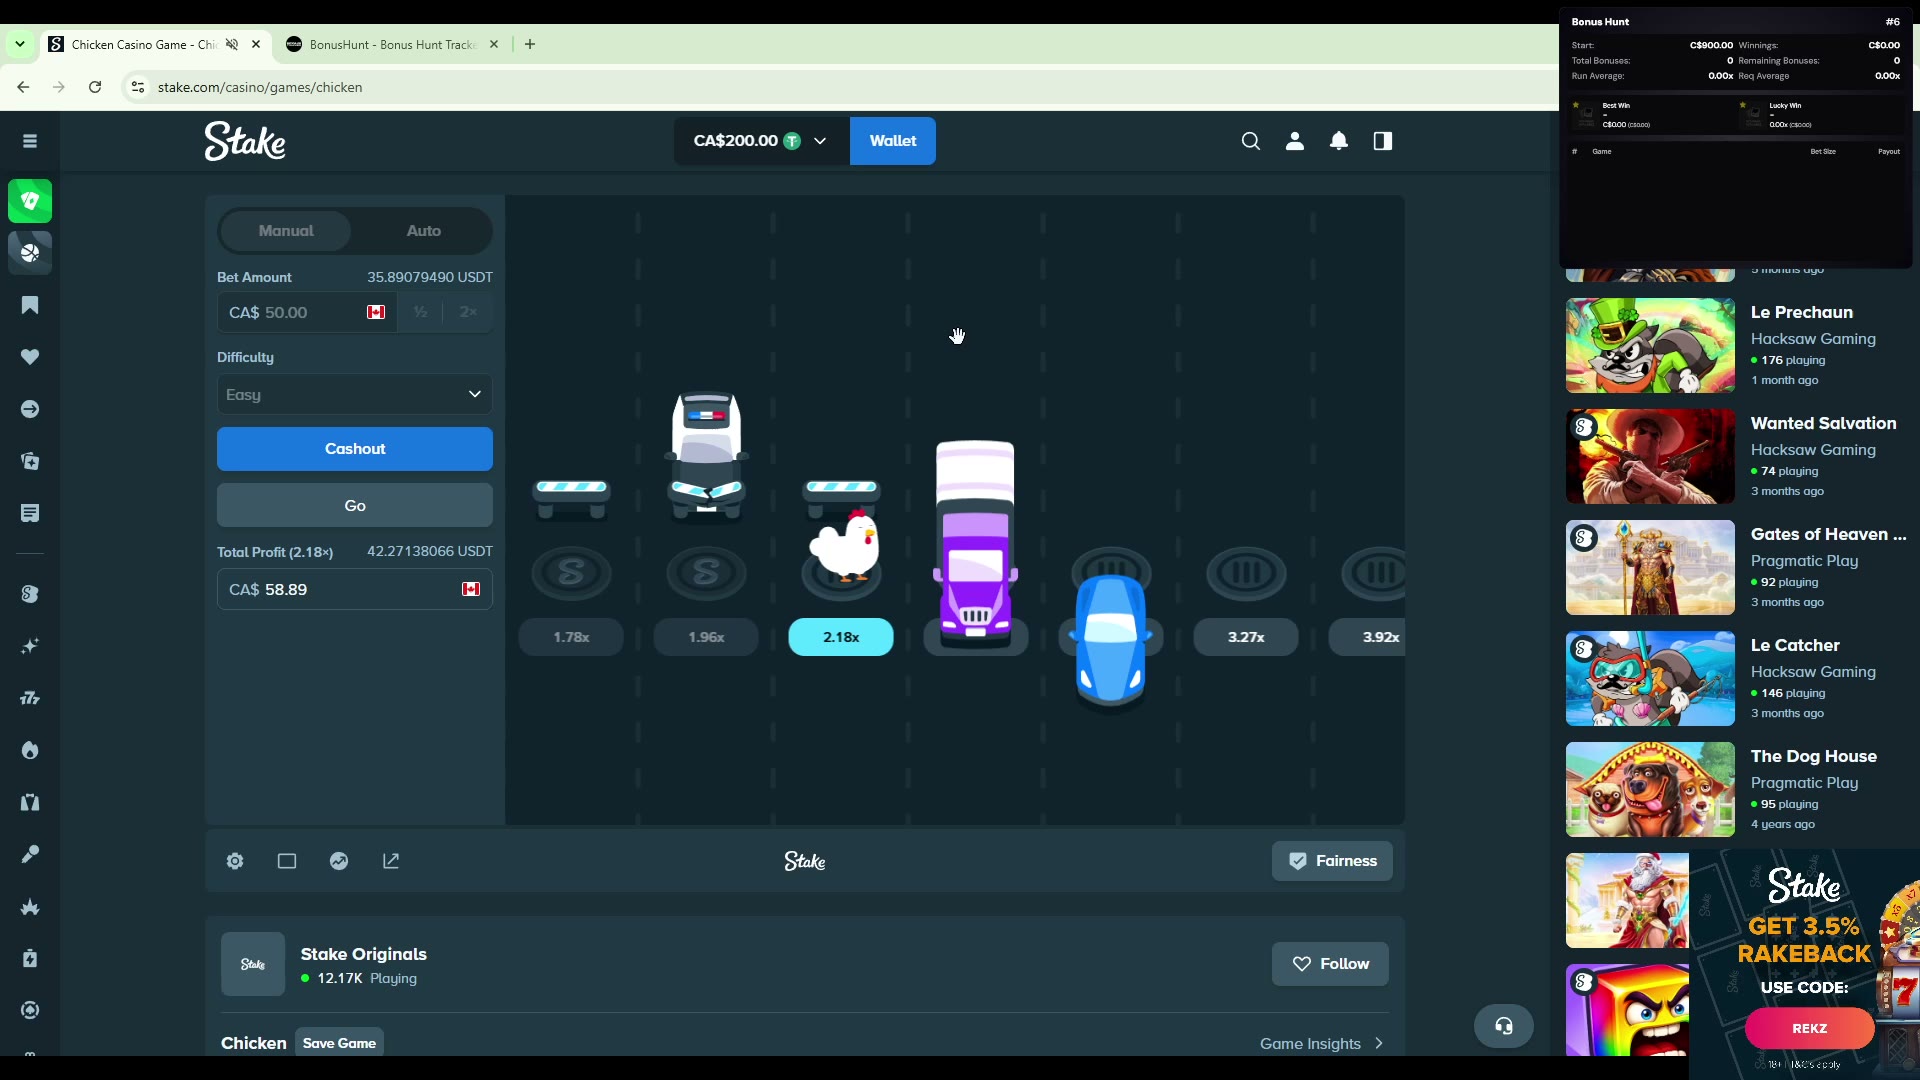
Task: Click the Save Game button
Action: [x=339, y=1043]
